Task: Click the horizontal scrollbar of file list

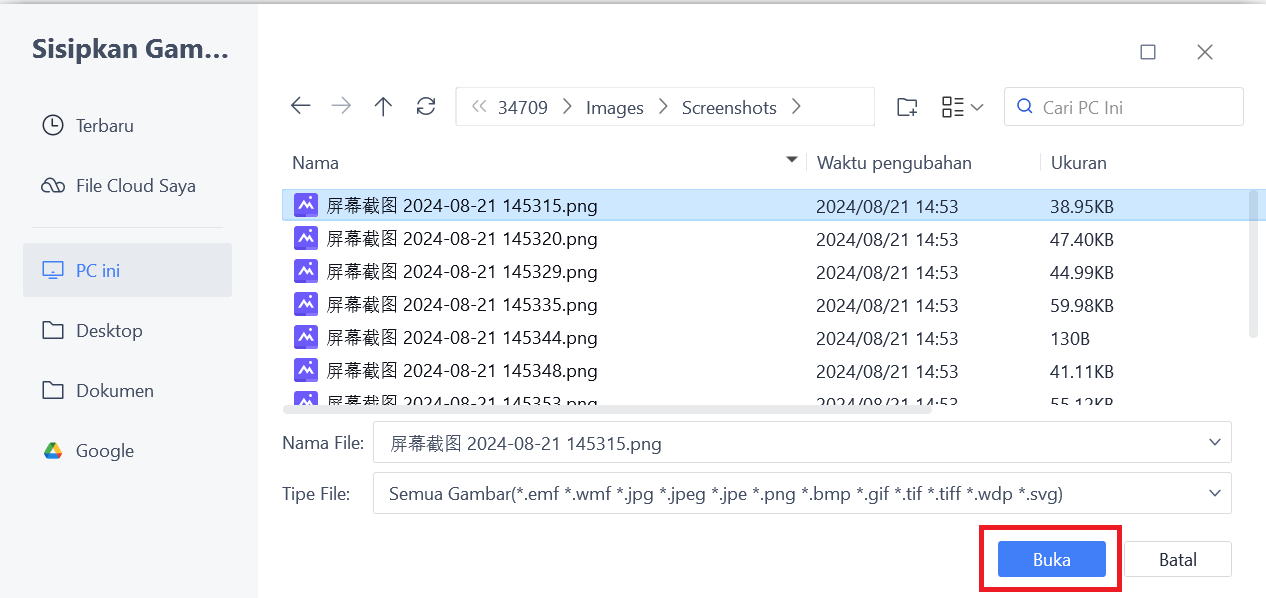Action: pyautogui.click(x=607, y=408)
